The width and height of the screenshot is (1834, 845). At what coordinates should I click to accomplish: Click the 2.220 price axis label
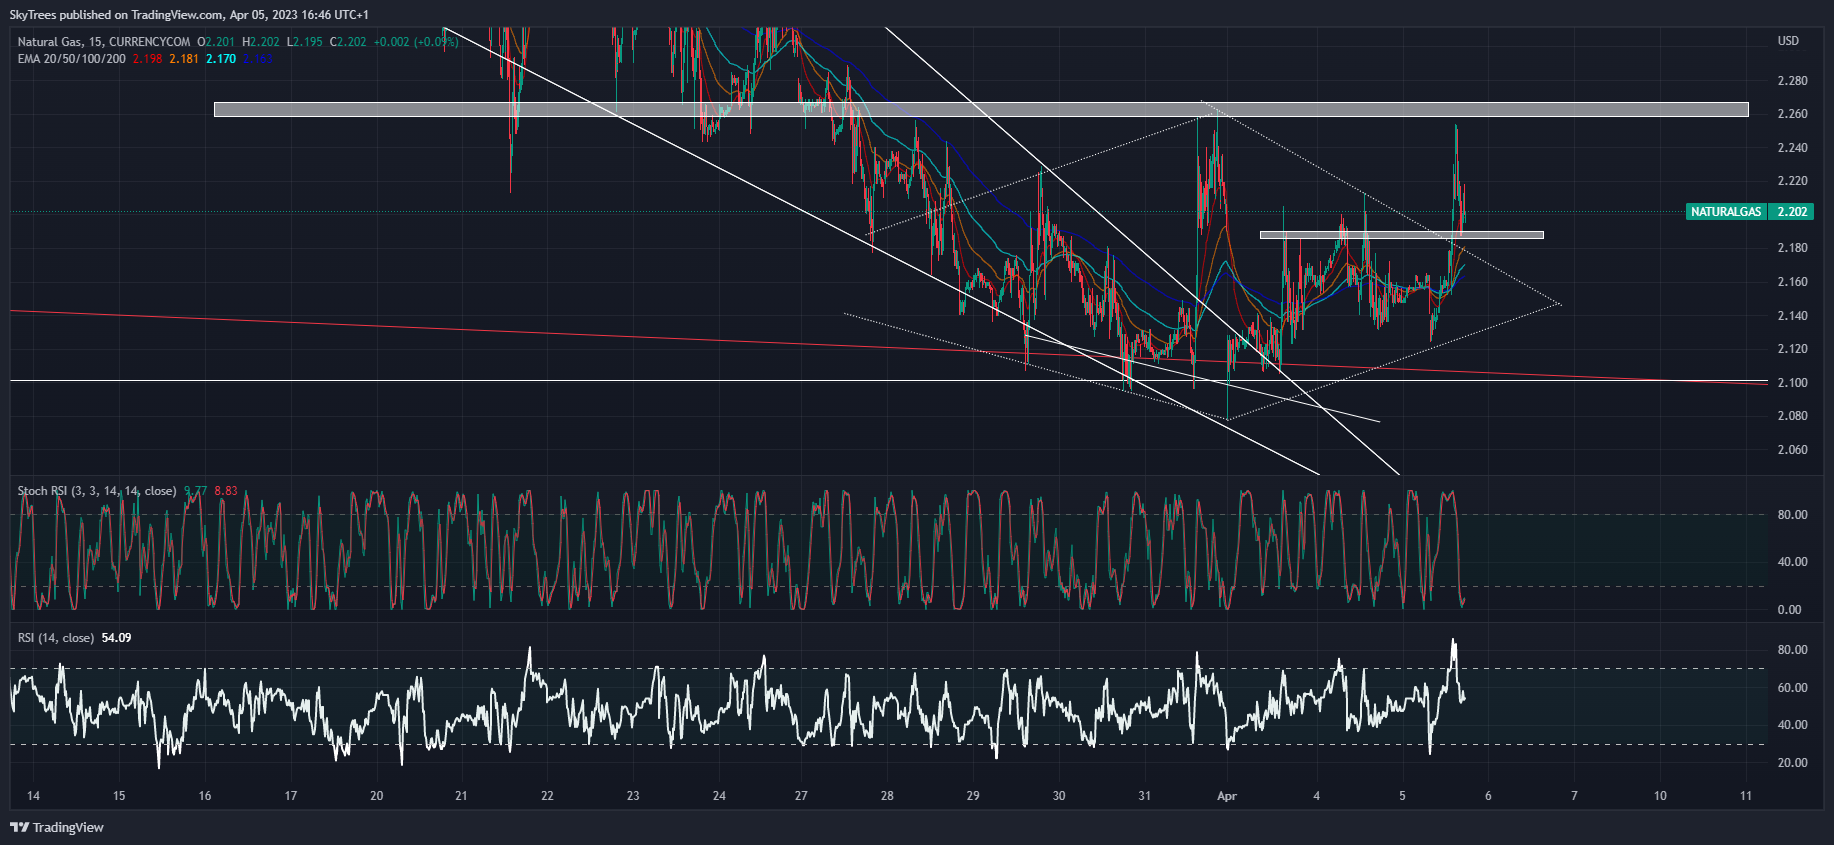[x=1793, y=181]
